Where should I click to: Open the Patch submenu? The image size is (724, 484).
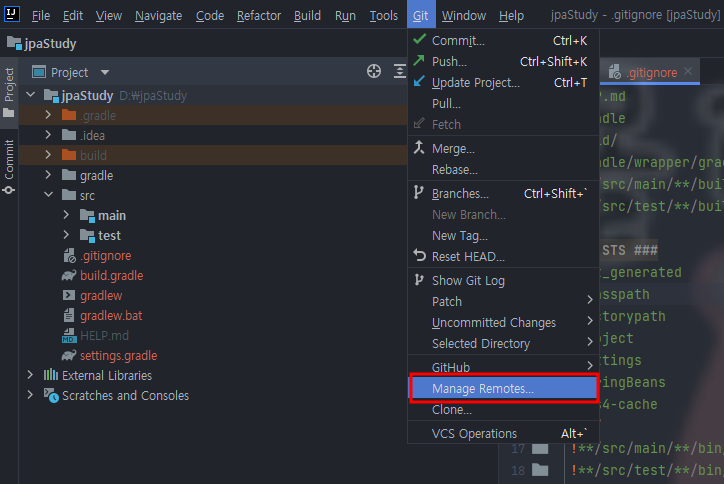[x=503, y=302]
